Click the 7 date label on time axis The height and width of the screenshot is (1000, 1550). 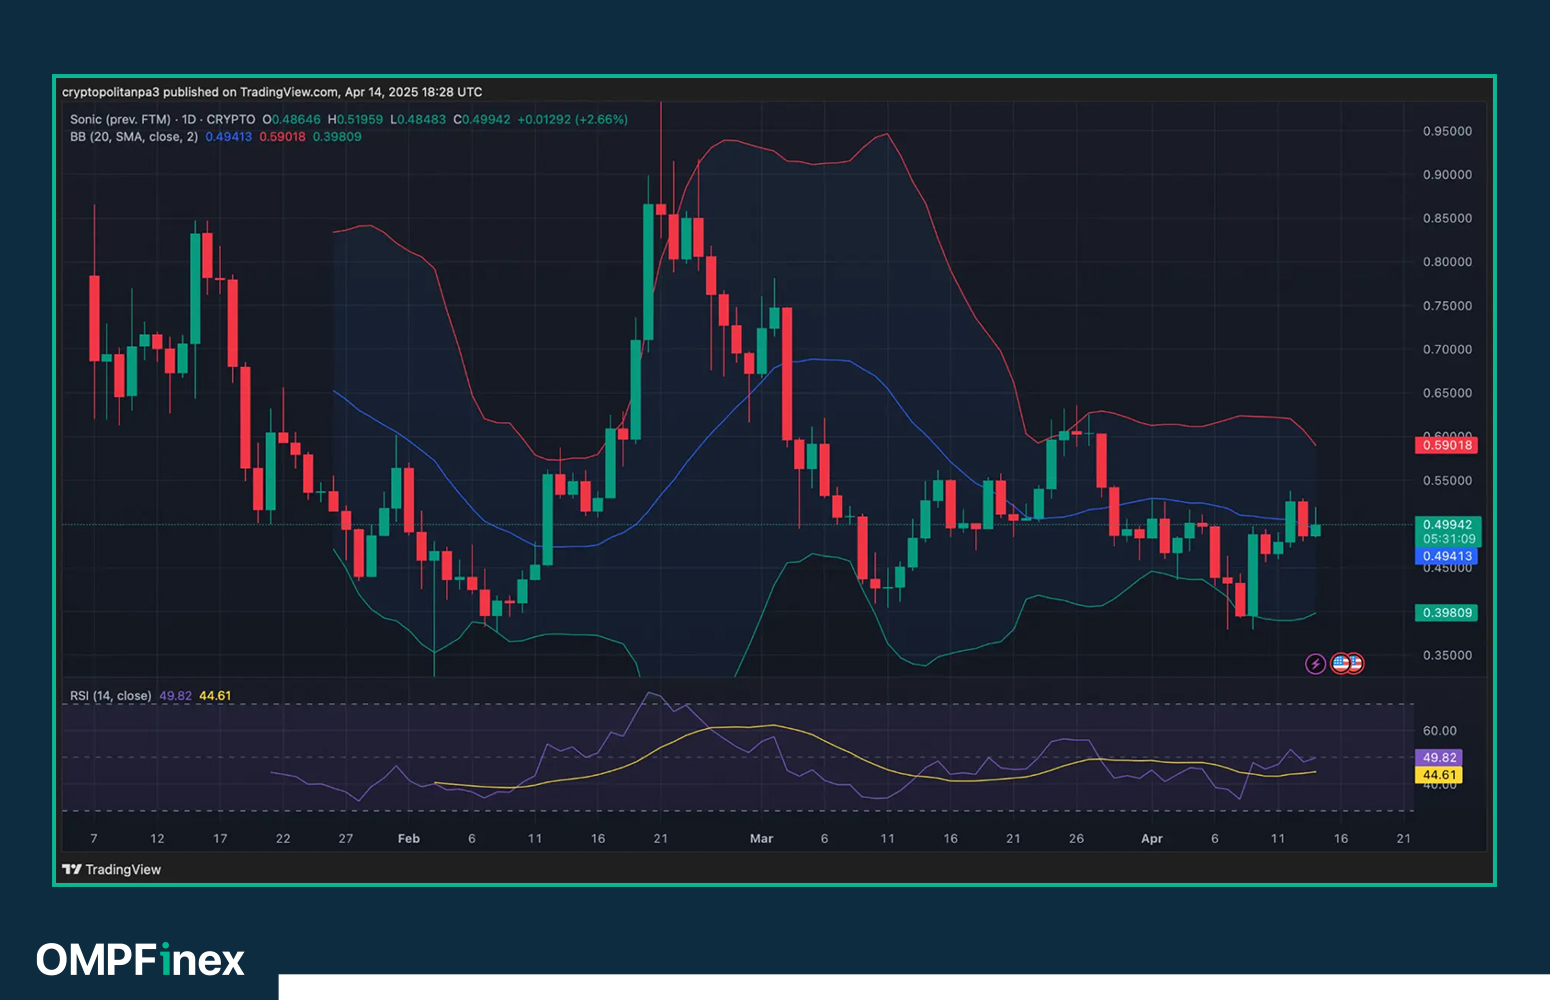tap(94, 839)
